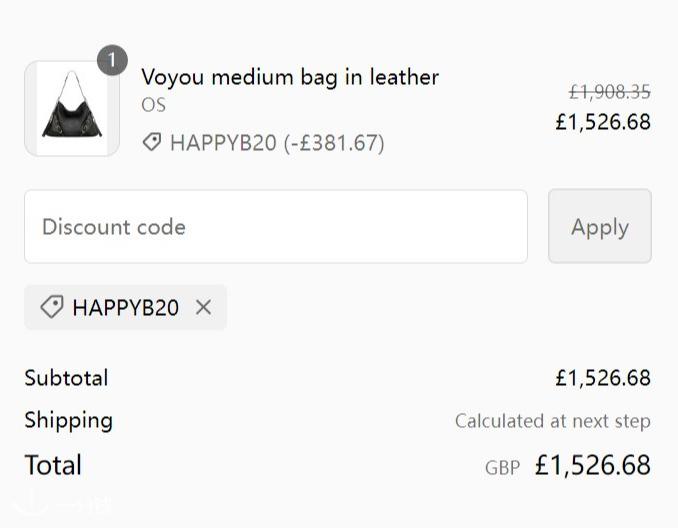Screen dimensions: 678x528
Task: Click the Total amount in the GBP row
Action: pyautogui.click(x=592, y=465)
